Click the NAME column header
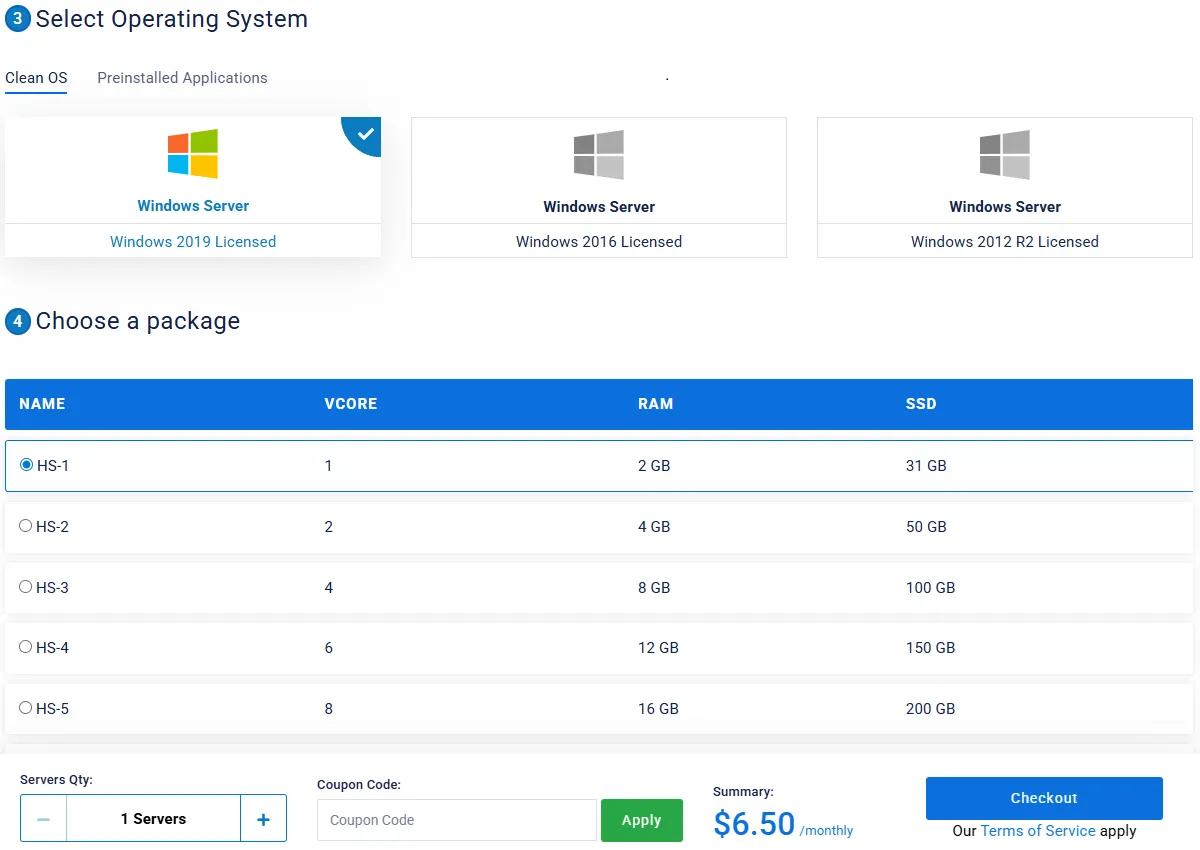This screenshot has width=1200, height=850. tap(42, 404)
